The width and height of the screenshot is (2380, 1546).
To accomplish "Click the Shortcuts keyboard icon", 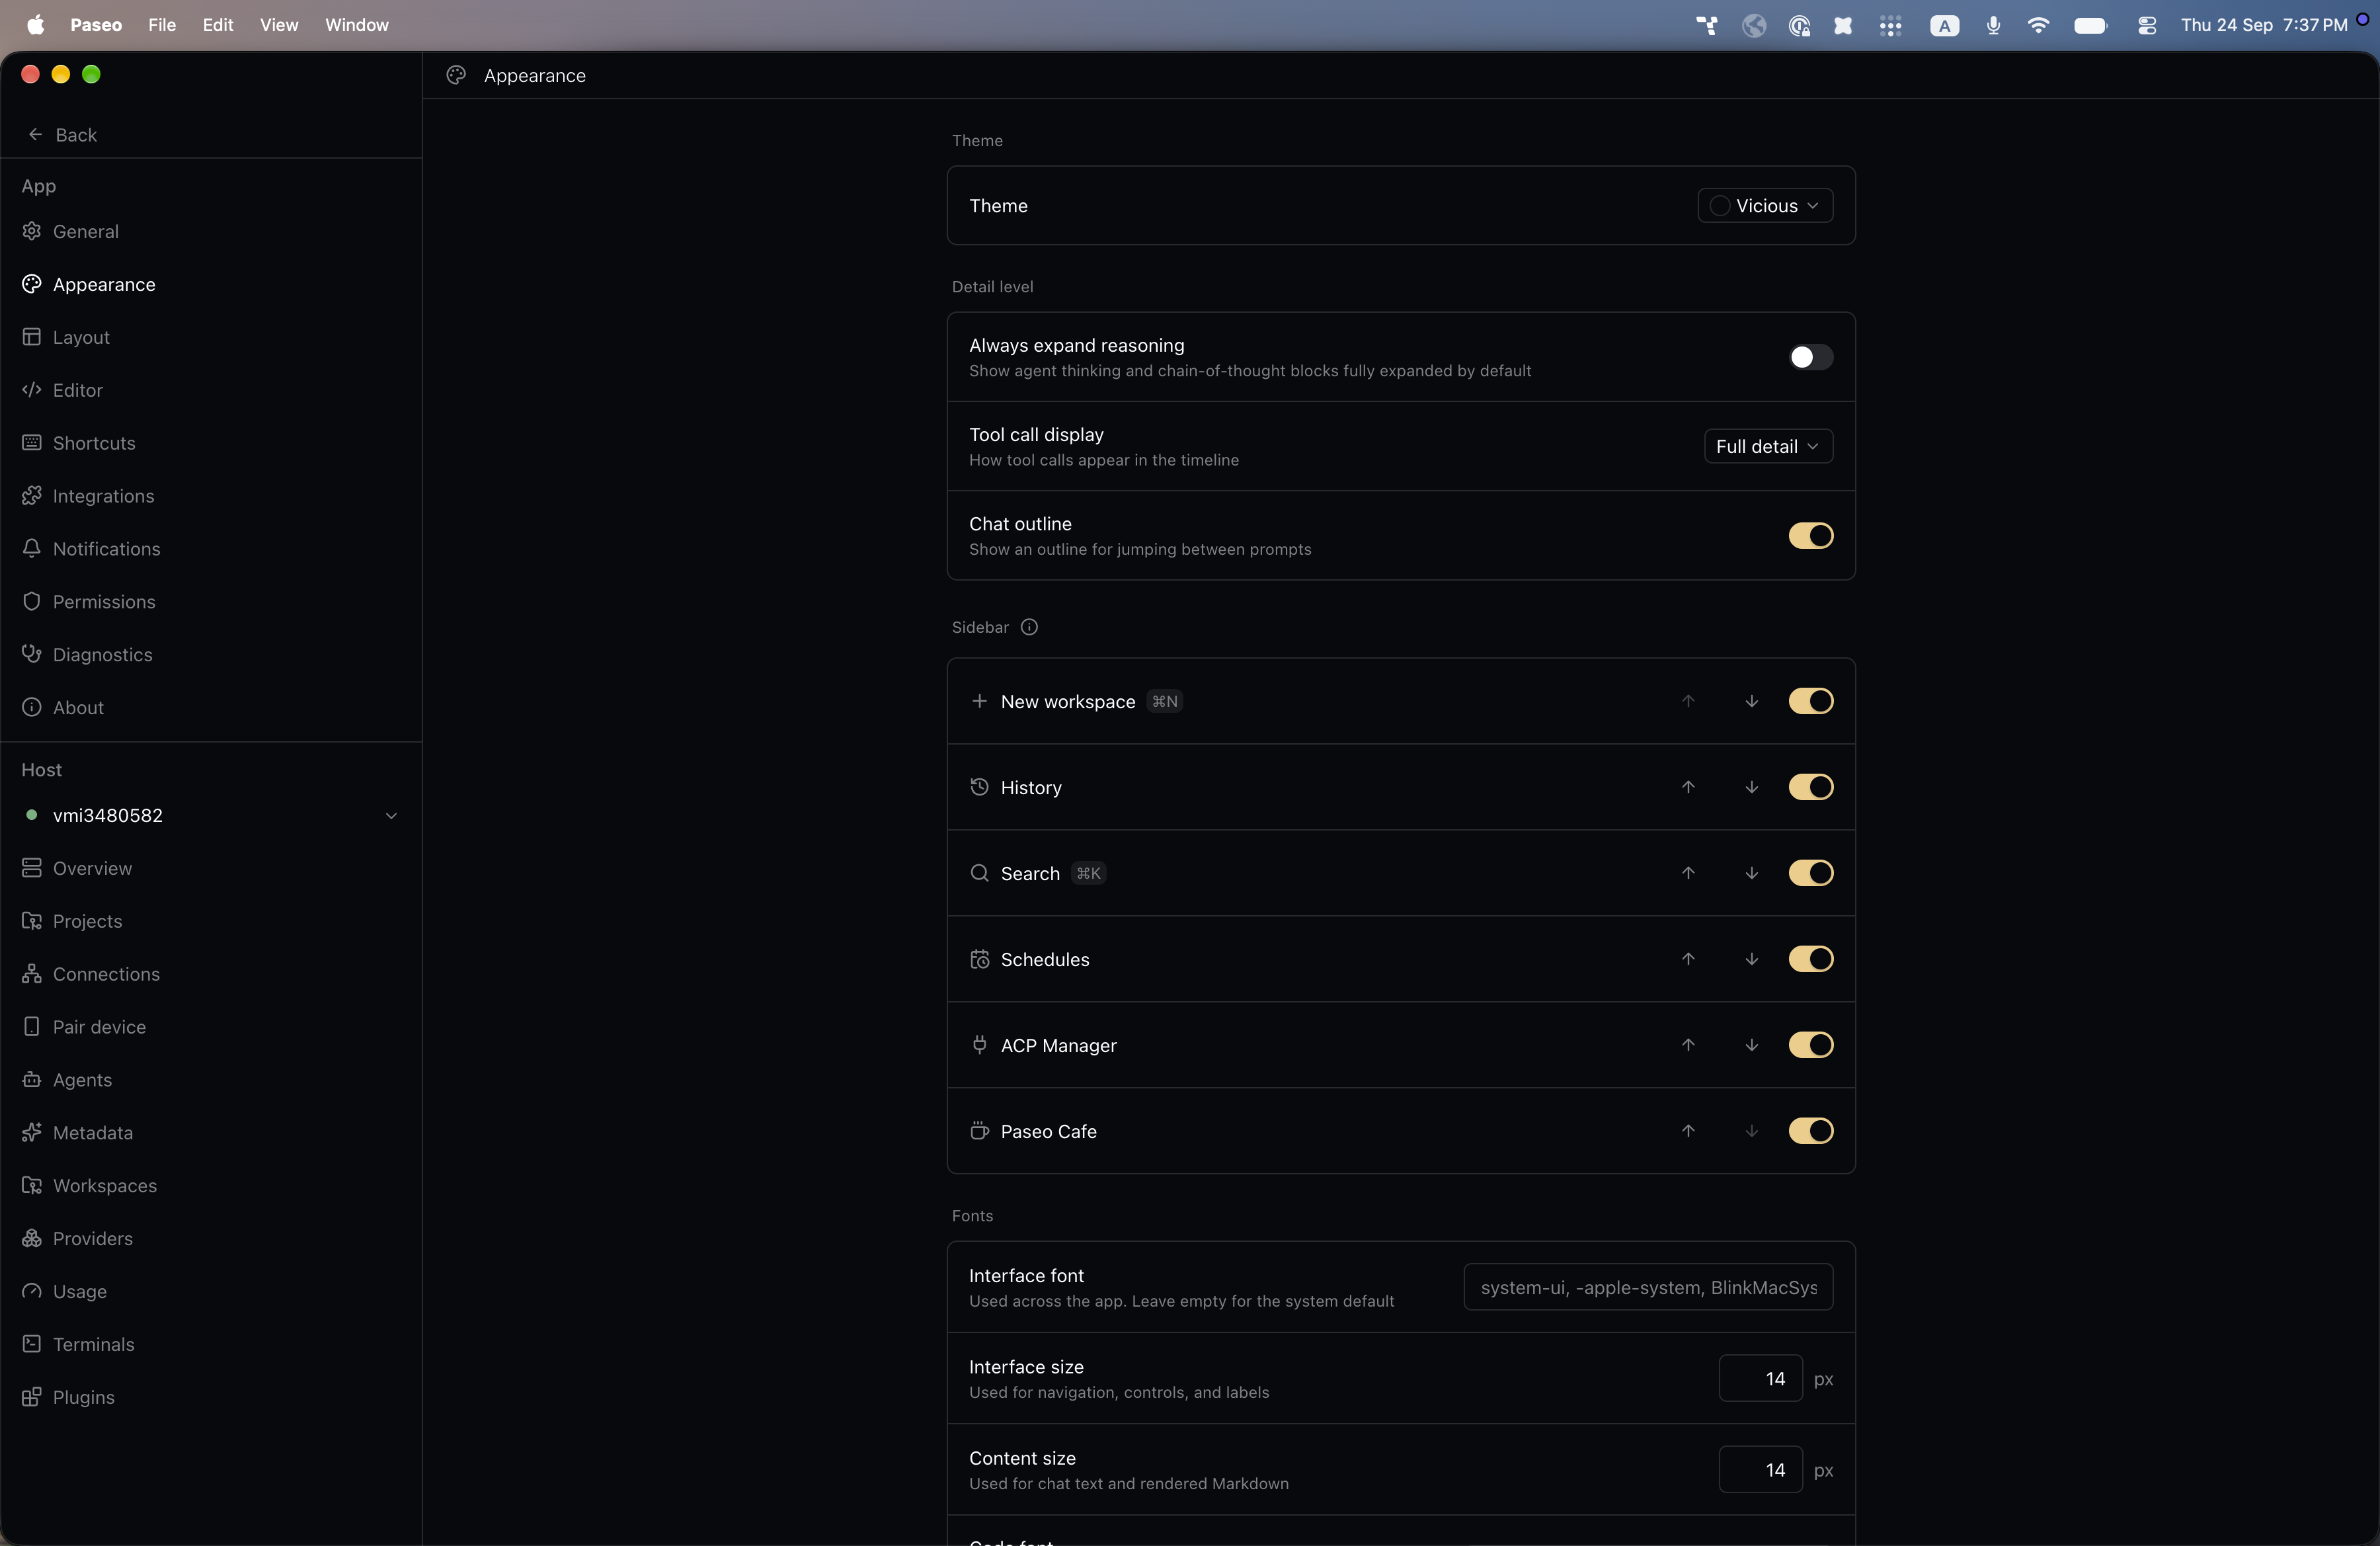I will tap(32, 443).
